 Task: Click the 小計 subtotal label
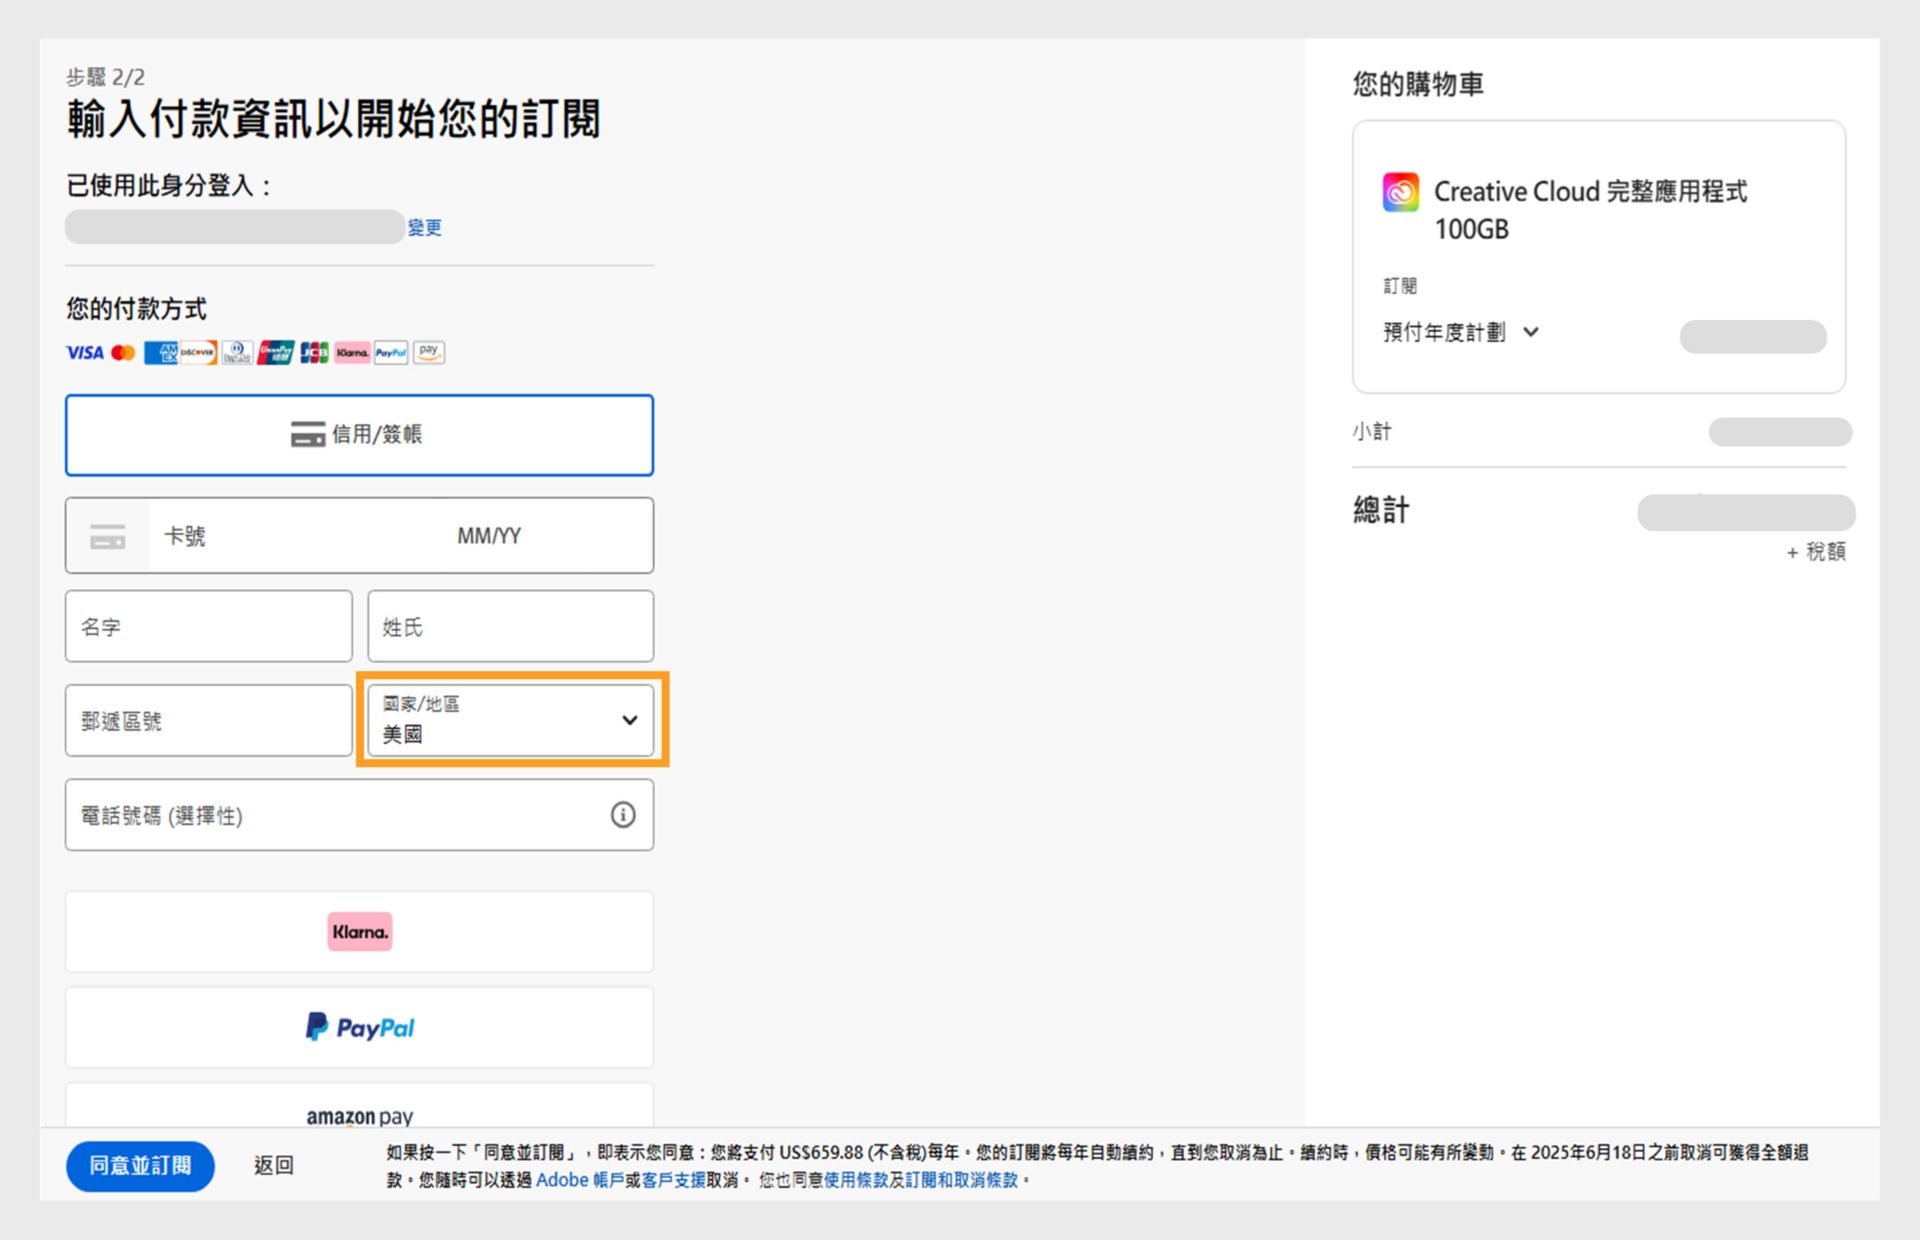pos(1372,431)
